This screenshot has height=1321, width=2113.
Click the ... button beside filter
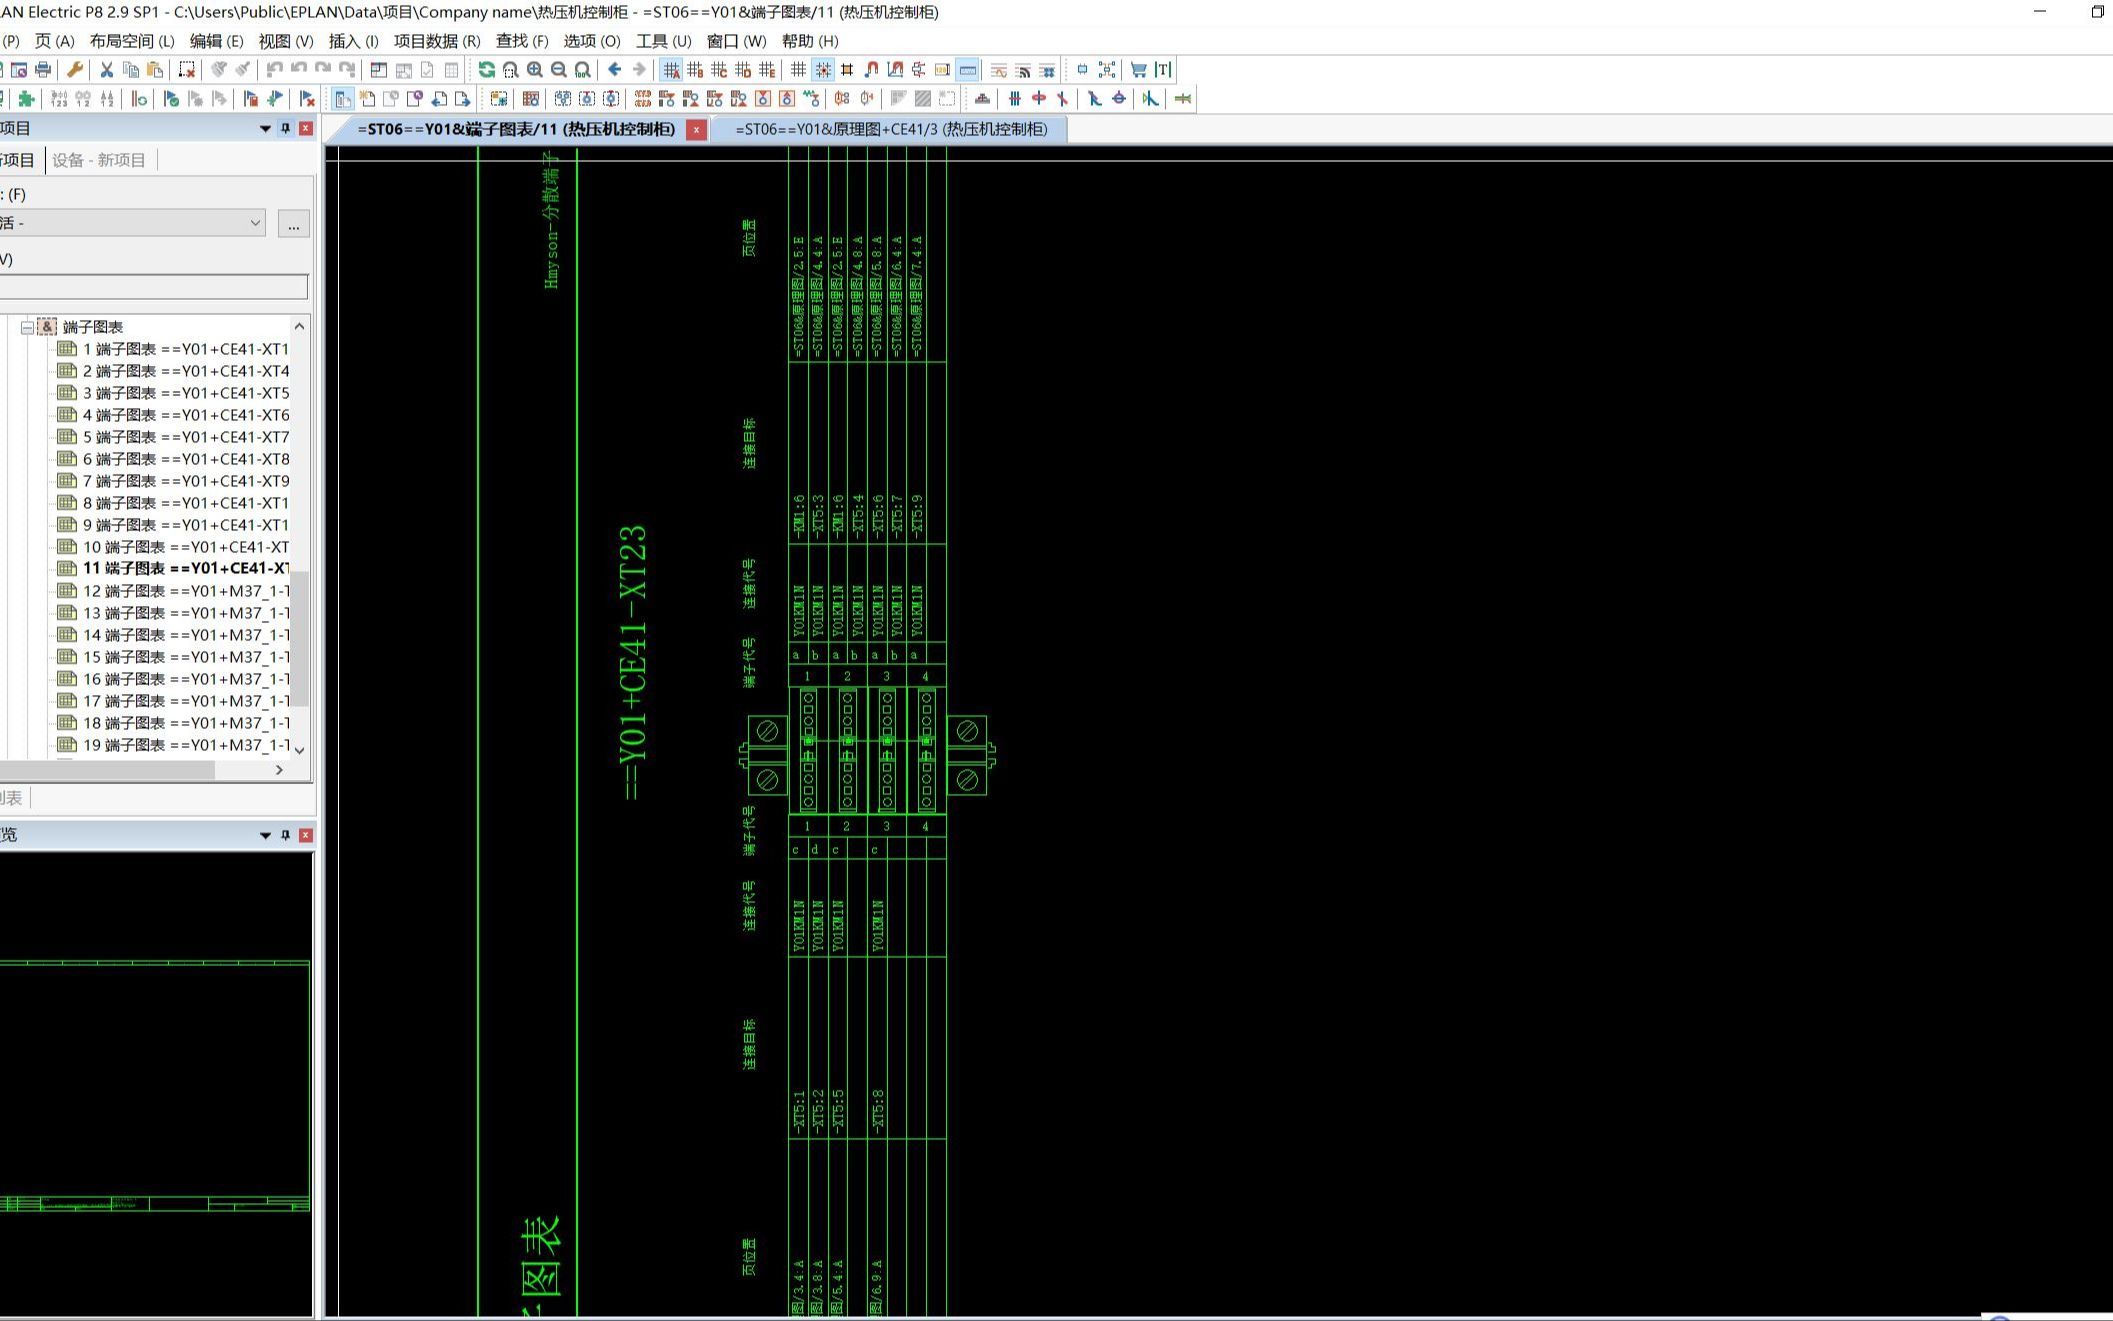pos(293,224)
